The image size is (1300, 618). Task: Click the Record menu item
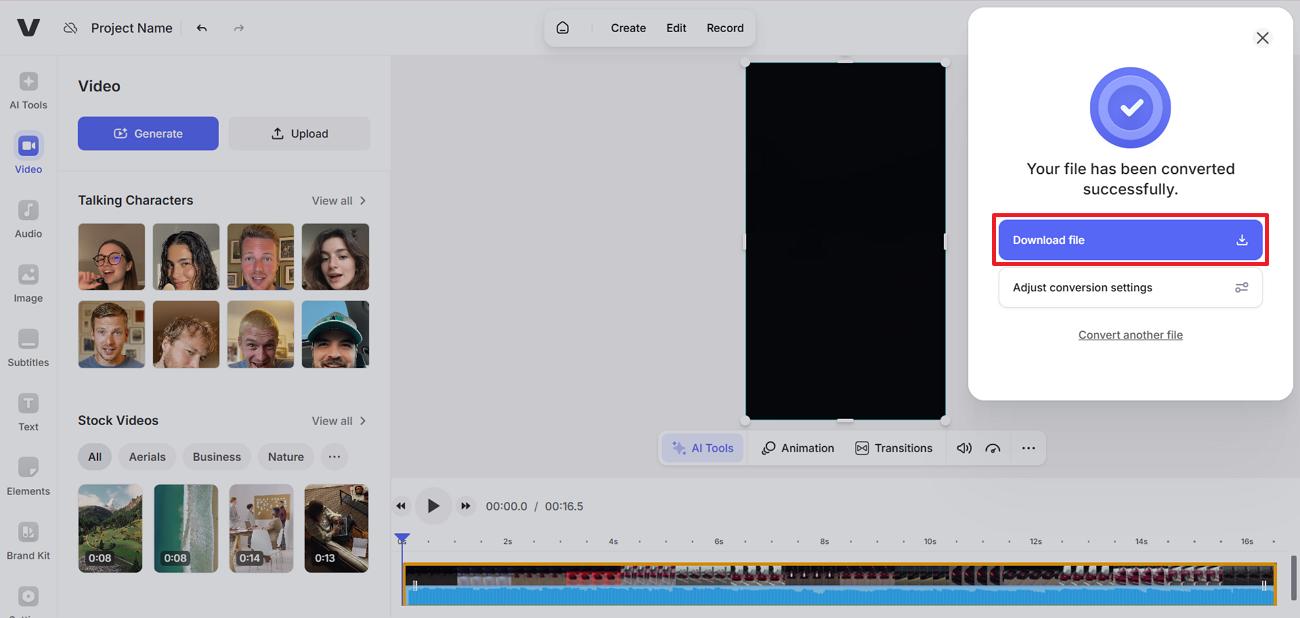pyautogui.click(x=725, y=28)
